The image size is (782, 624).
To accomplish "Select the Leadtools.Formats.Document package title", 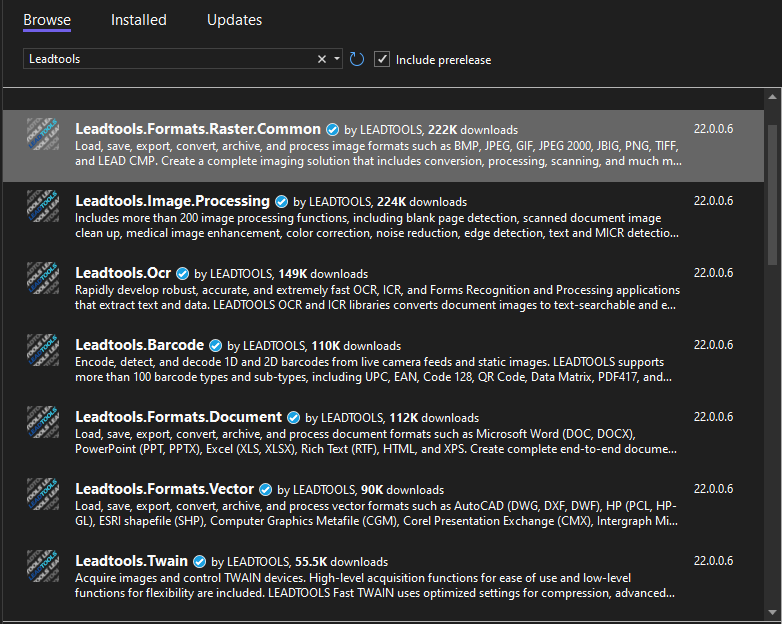I will (179, 416).
